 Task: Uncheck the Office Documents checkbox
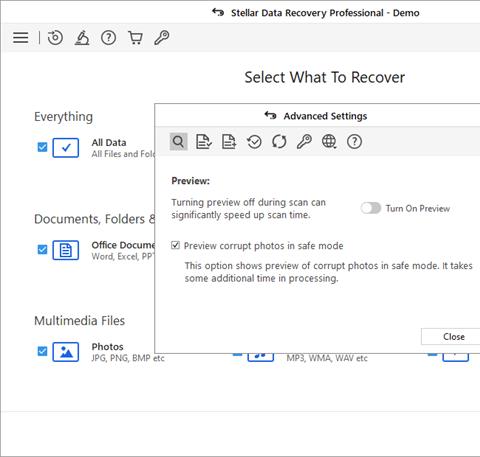tap(42, 249)
